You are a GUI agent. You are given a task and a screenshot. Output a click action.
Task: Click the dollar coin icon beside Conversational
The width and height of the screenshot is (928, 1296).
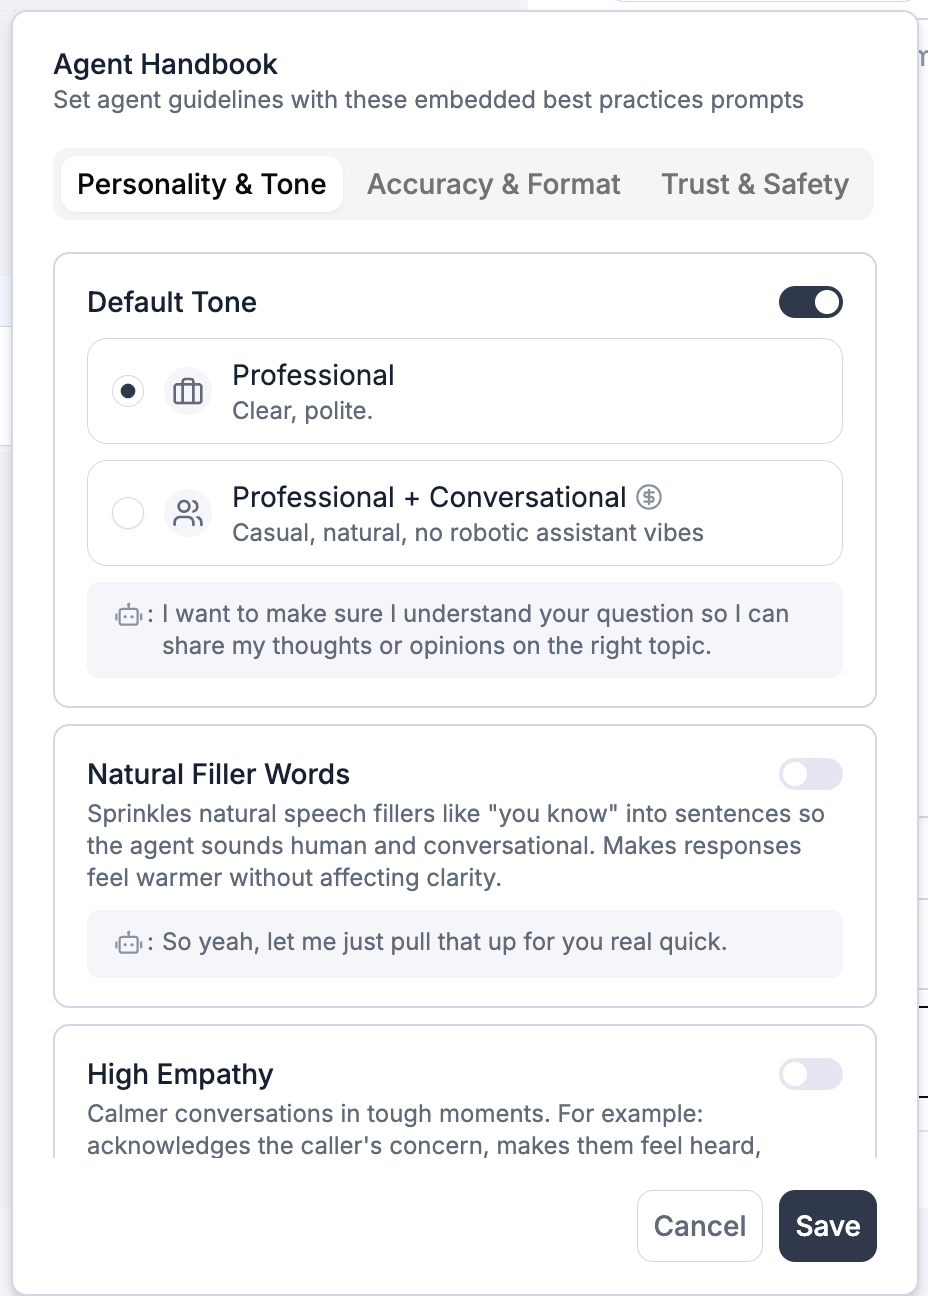tap(649, 497)
